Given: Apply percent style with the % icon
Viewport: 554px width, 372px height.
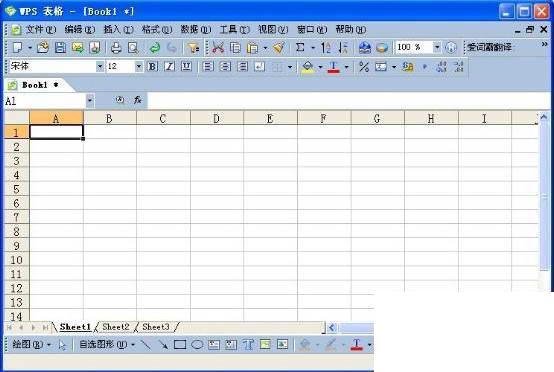Looking at the screenshot, I should point(364,66).
